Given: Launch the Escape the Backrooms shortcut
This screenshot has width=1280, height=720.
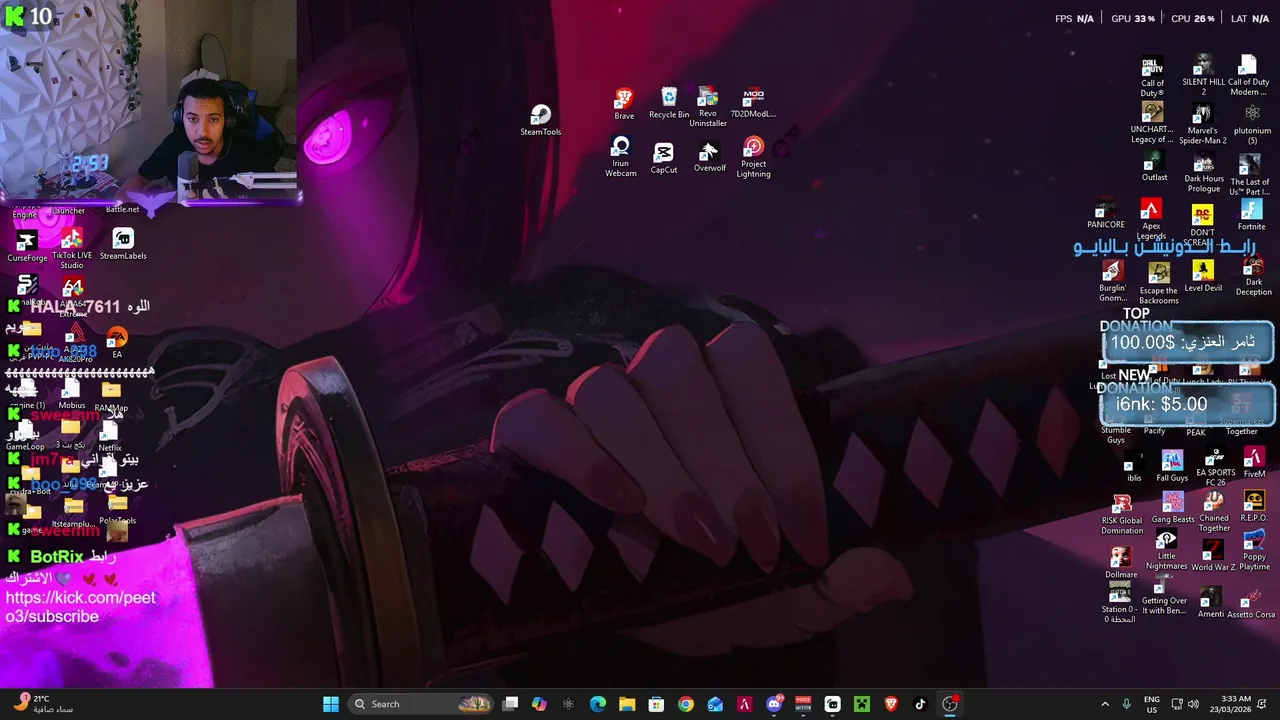Looking at the screenshot, I should tap(1159, 284).
